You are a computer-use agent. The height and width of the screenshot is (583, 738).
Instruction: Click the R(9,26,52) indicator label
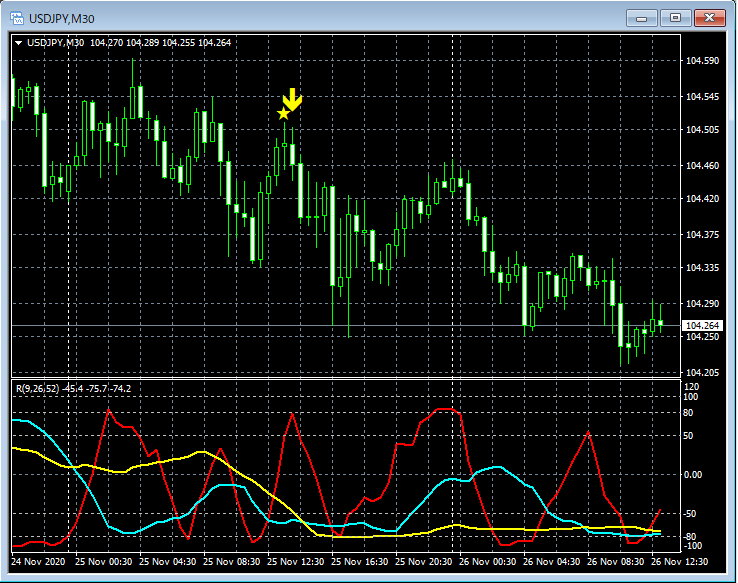pos(35,388)
